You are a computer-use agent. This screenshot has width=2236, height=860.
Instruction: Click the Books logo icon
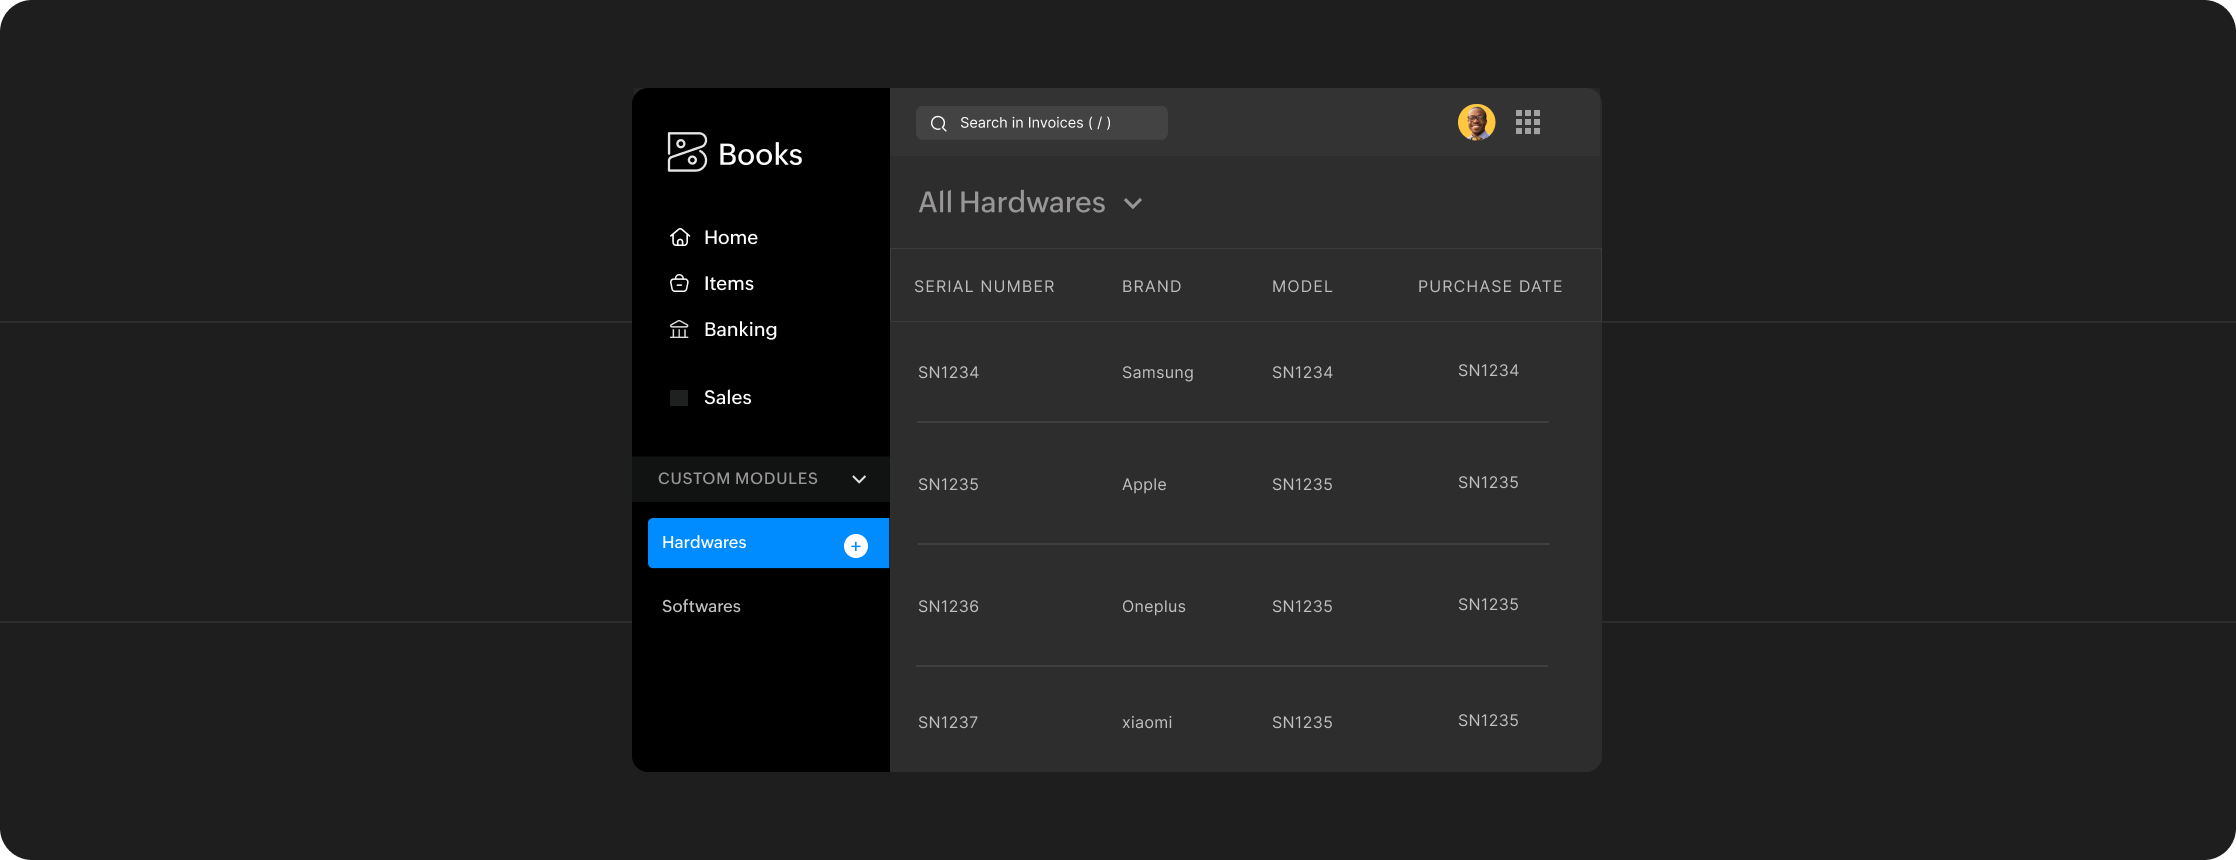[687, 153]
